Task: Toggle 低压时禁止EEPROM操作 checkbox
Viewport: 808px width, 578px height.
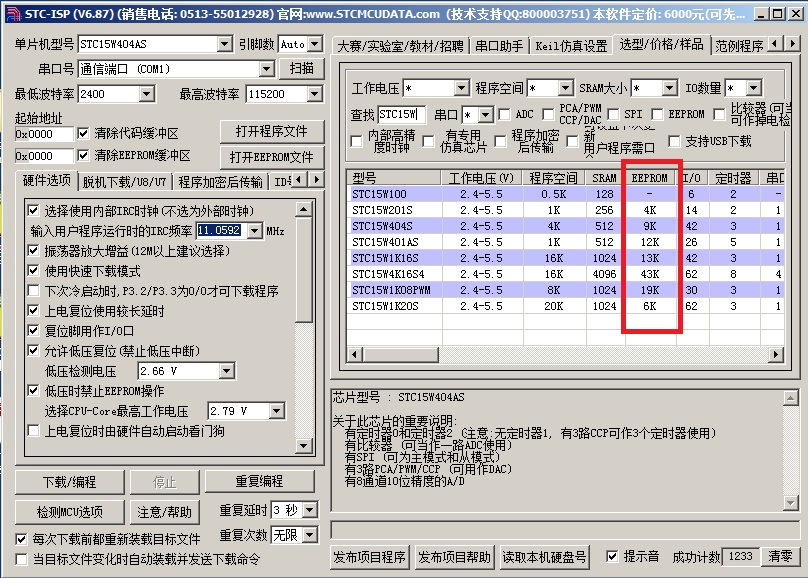Action: point(33,390)
